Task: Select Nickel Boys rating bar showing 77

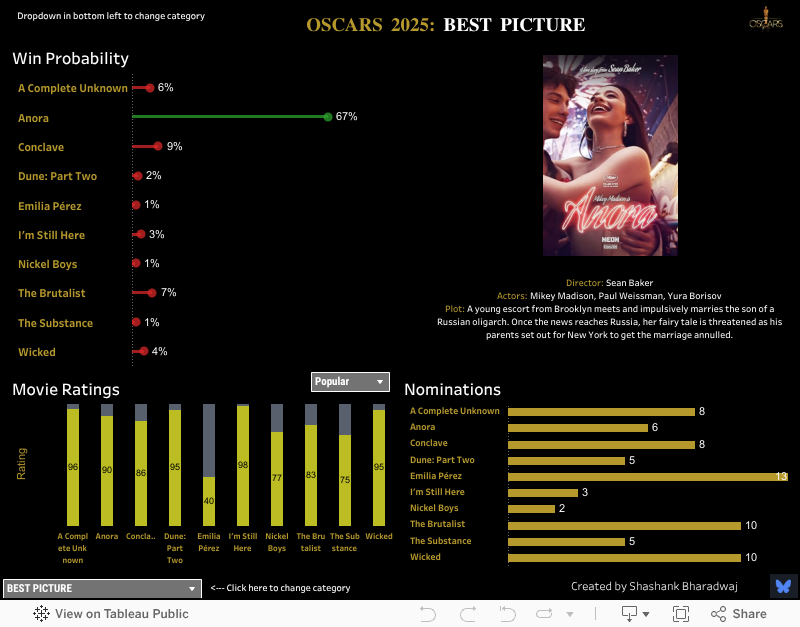Action: pyautogui.click(x=277, y=479)
